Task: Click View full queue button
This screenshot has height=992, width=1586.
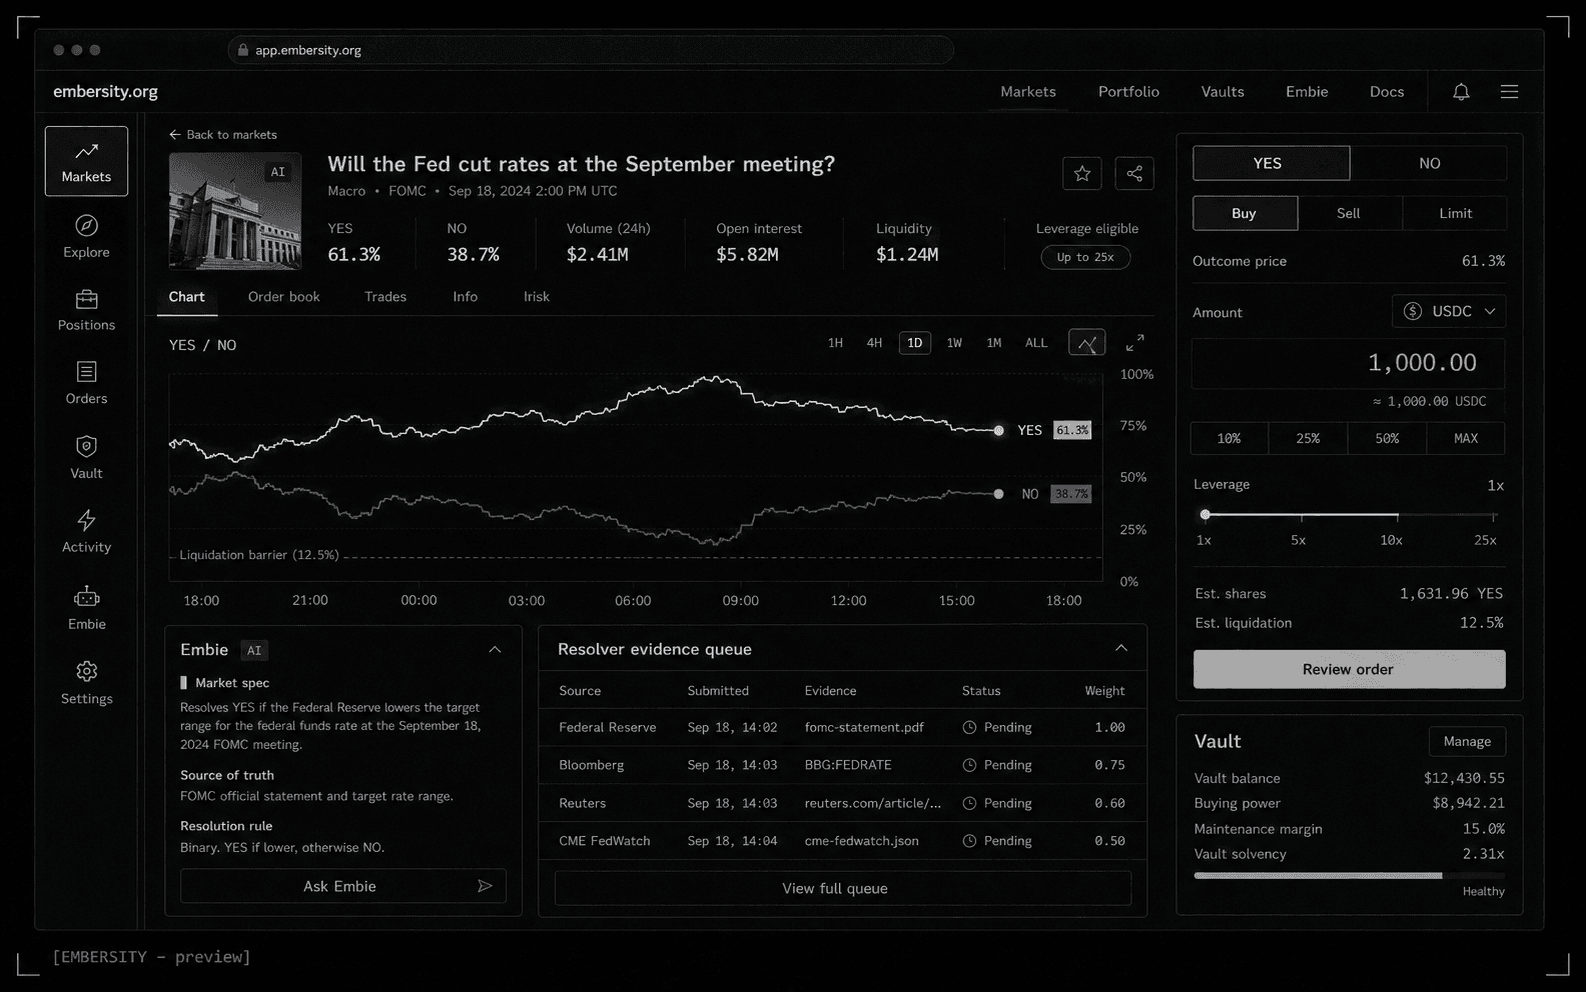Action: coord(843,888)
